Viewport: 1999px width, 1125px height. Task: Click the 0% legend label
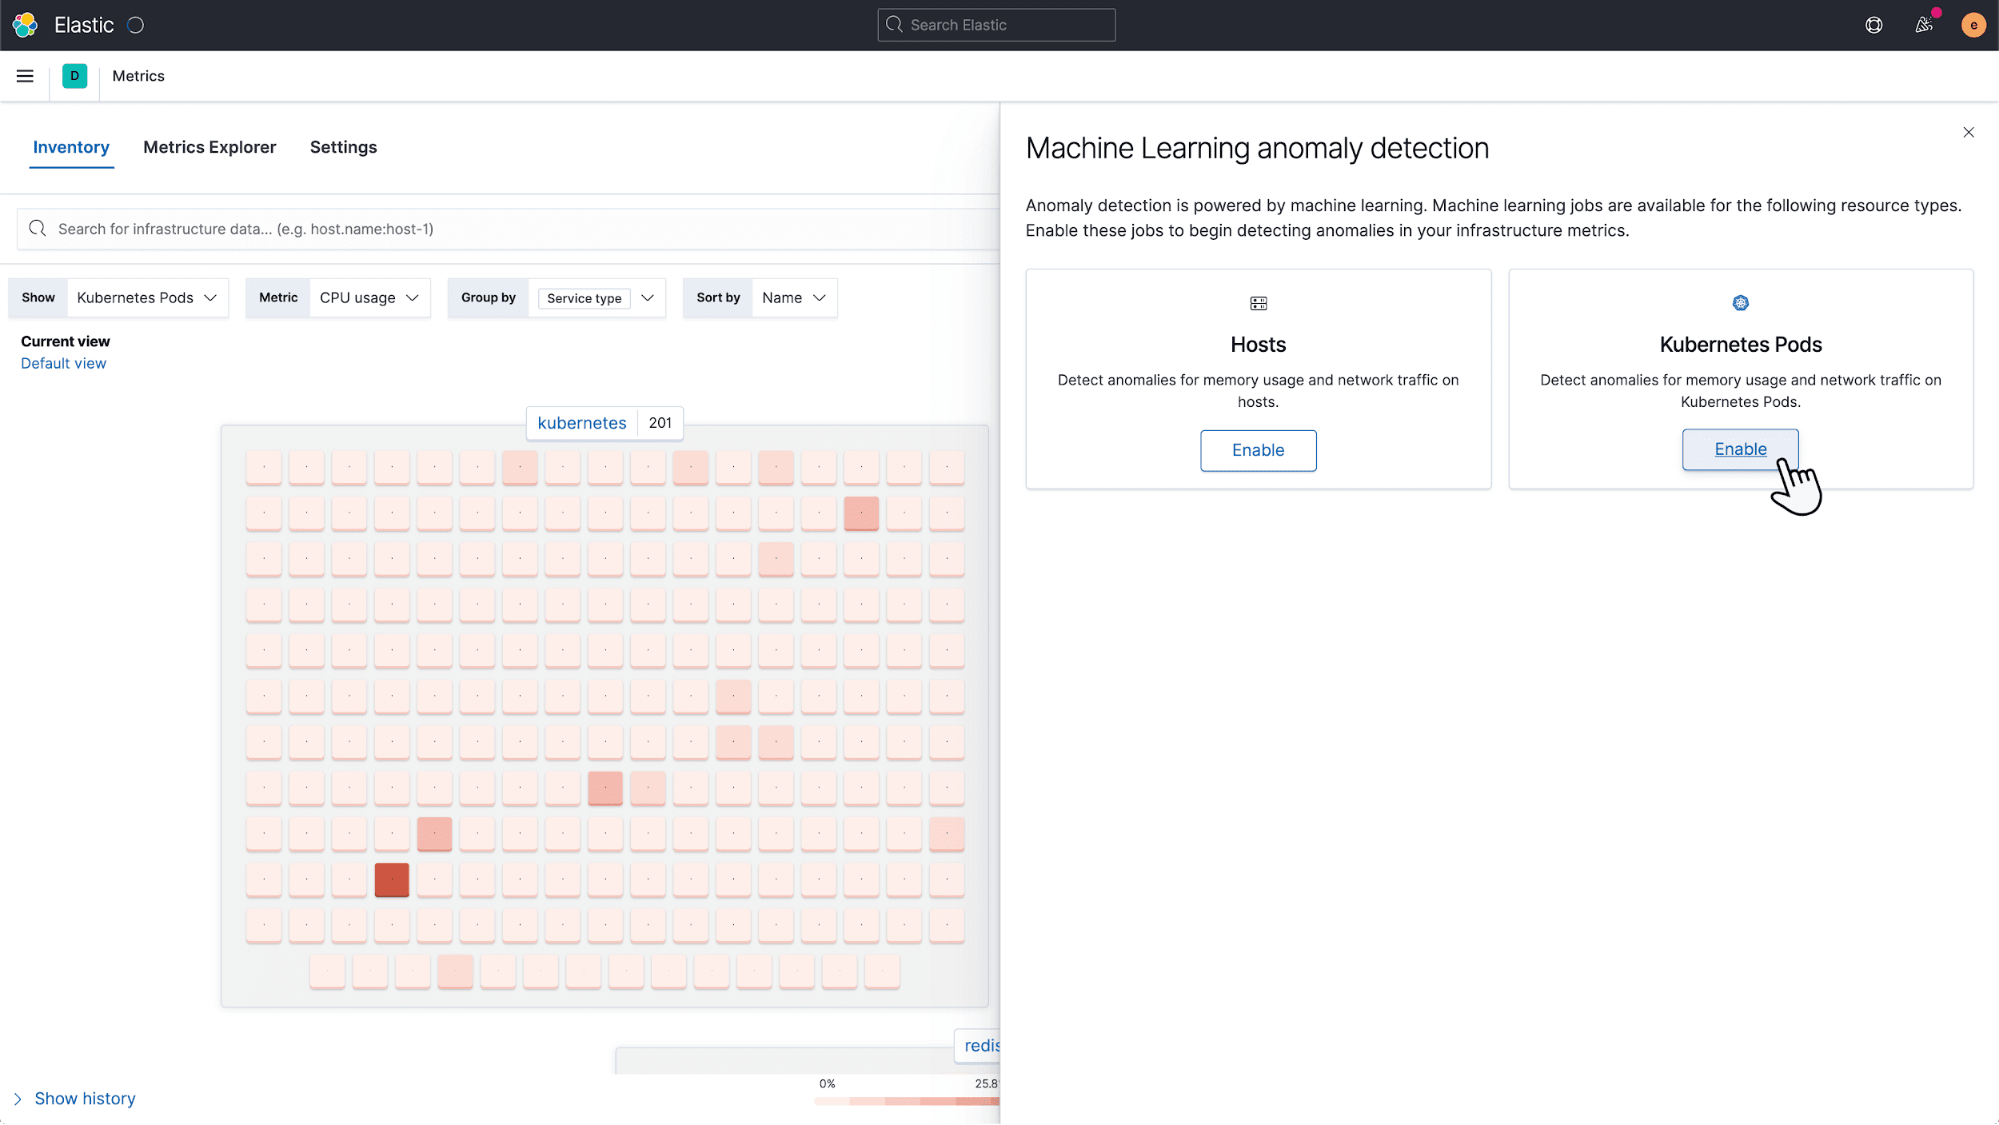pyautogui.click(x=827, y=1084)
